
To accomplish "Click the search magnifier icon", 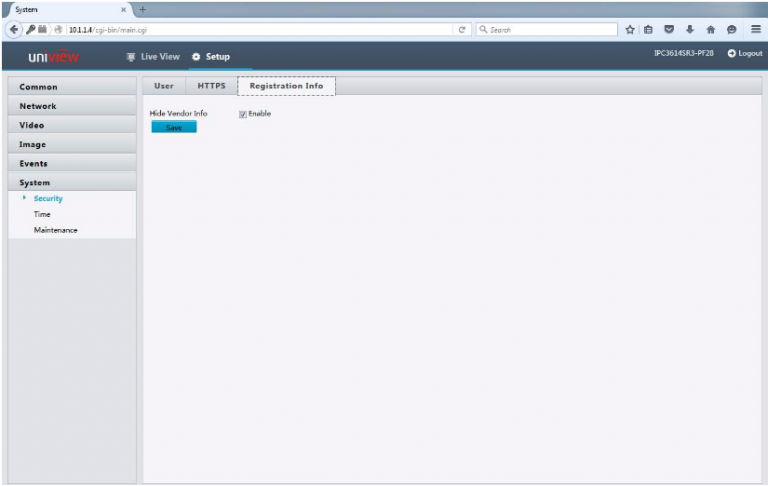I will [483, 29].
